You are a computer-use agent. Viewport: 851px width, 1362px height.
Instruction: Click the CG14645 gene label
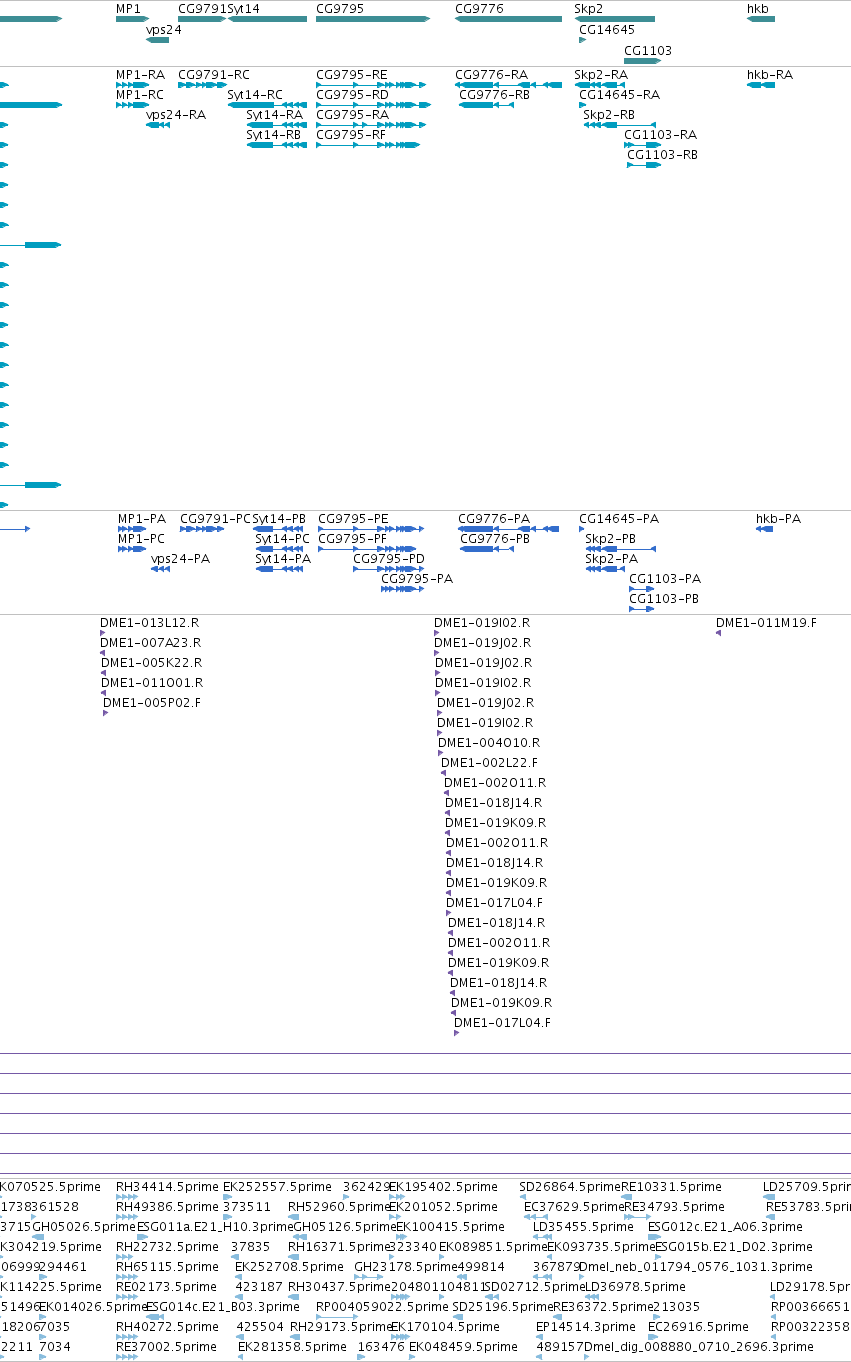tap(607, 29)
